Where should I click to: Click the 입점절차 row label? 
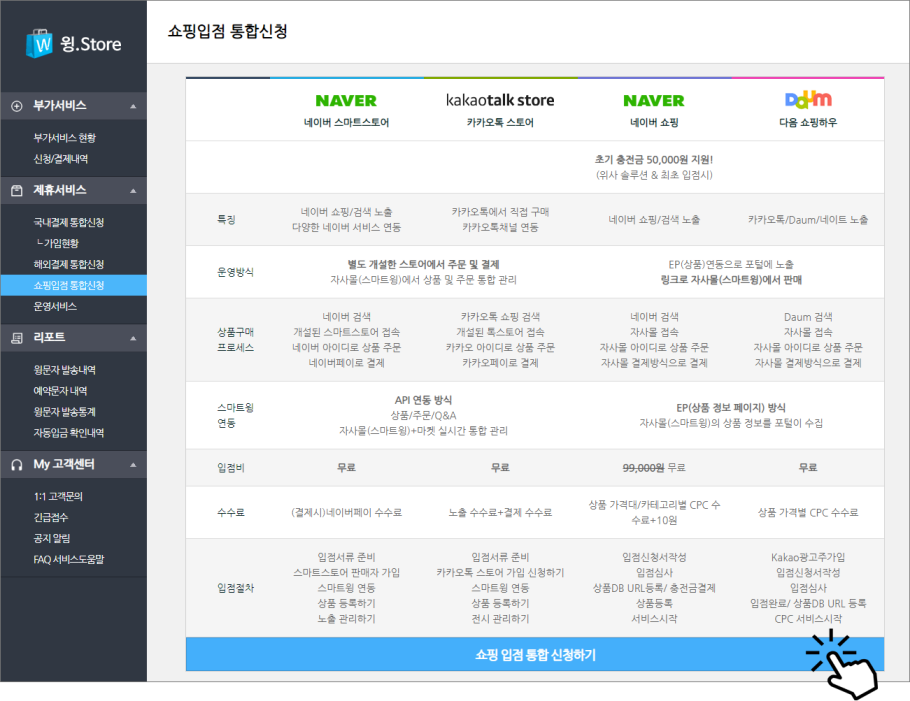pos(235,588)
